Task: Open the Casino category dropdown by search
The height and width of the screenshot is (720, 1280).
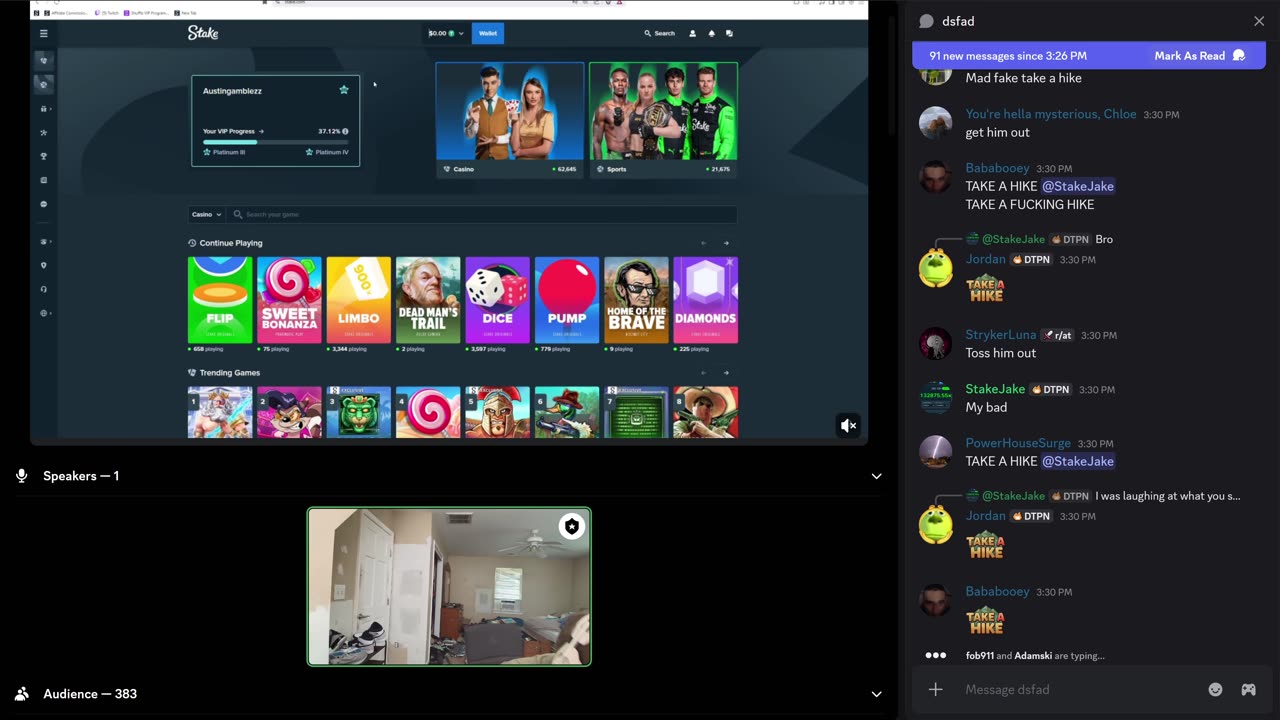Action: 207,214
